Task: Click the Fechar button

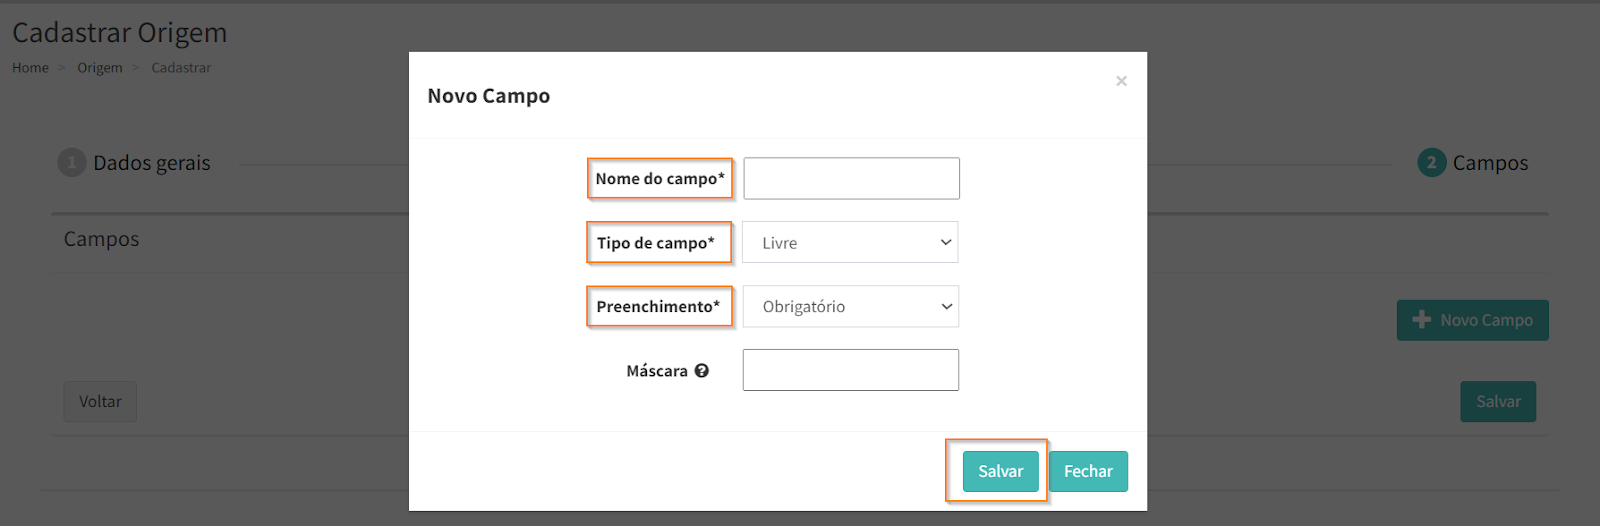Action: click(1088, 471)
